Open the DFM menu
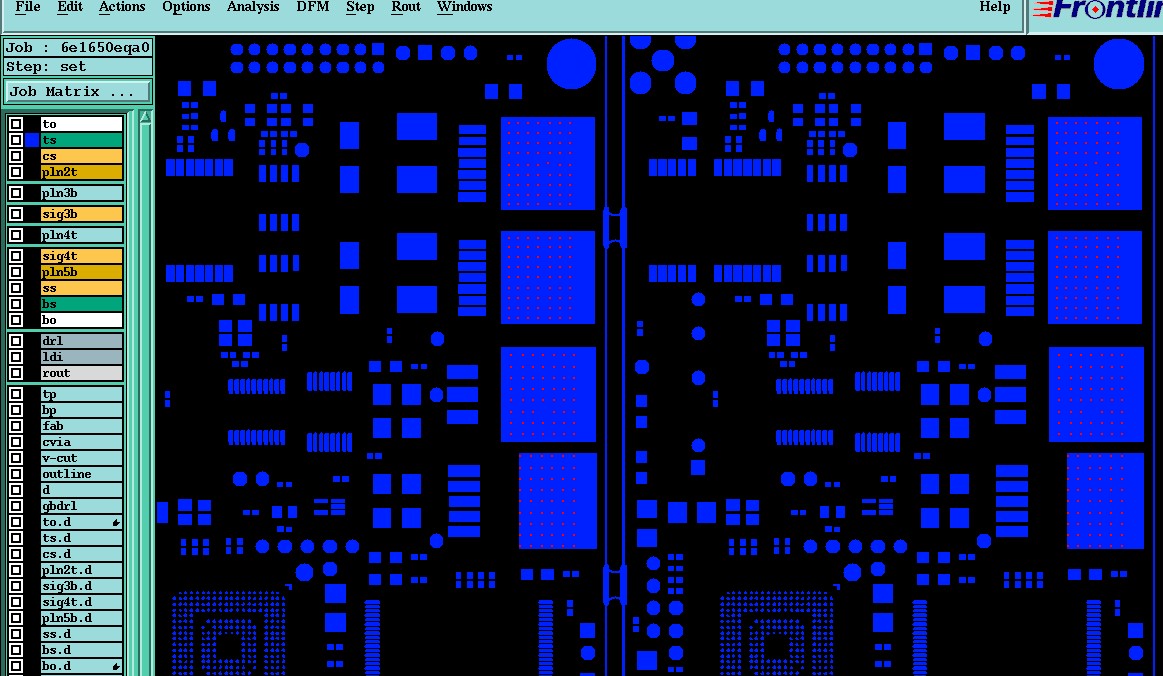 (313, 7)
